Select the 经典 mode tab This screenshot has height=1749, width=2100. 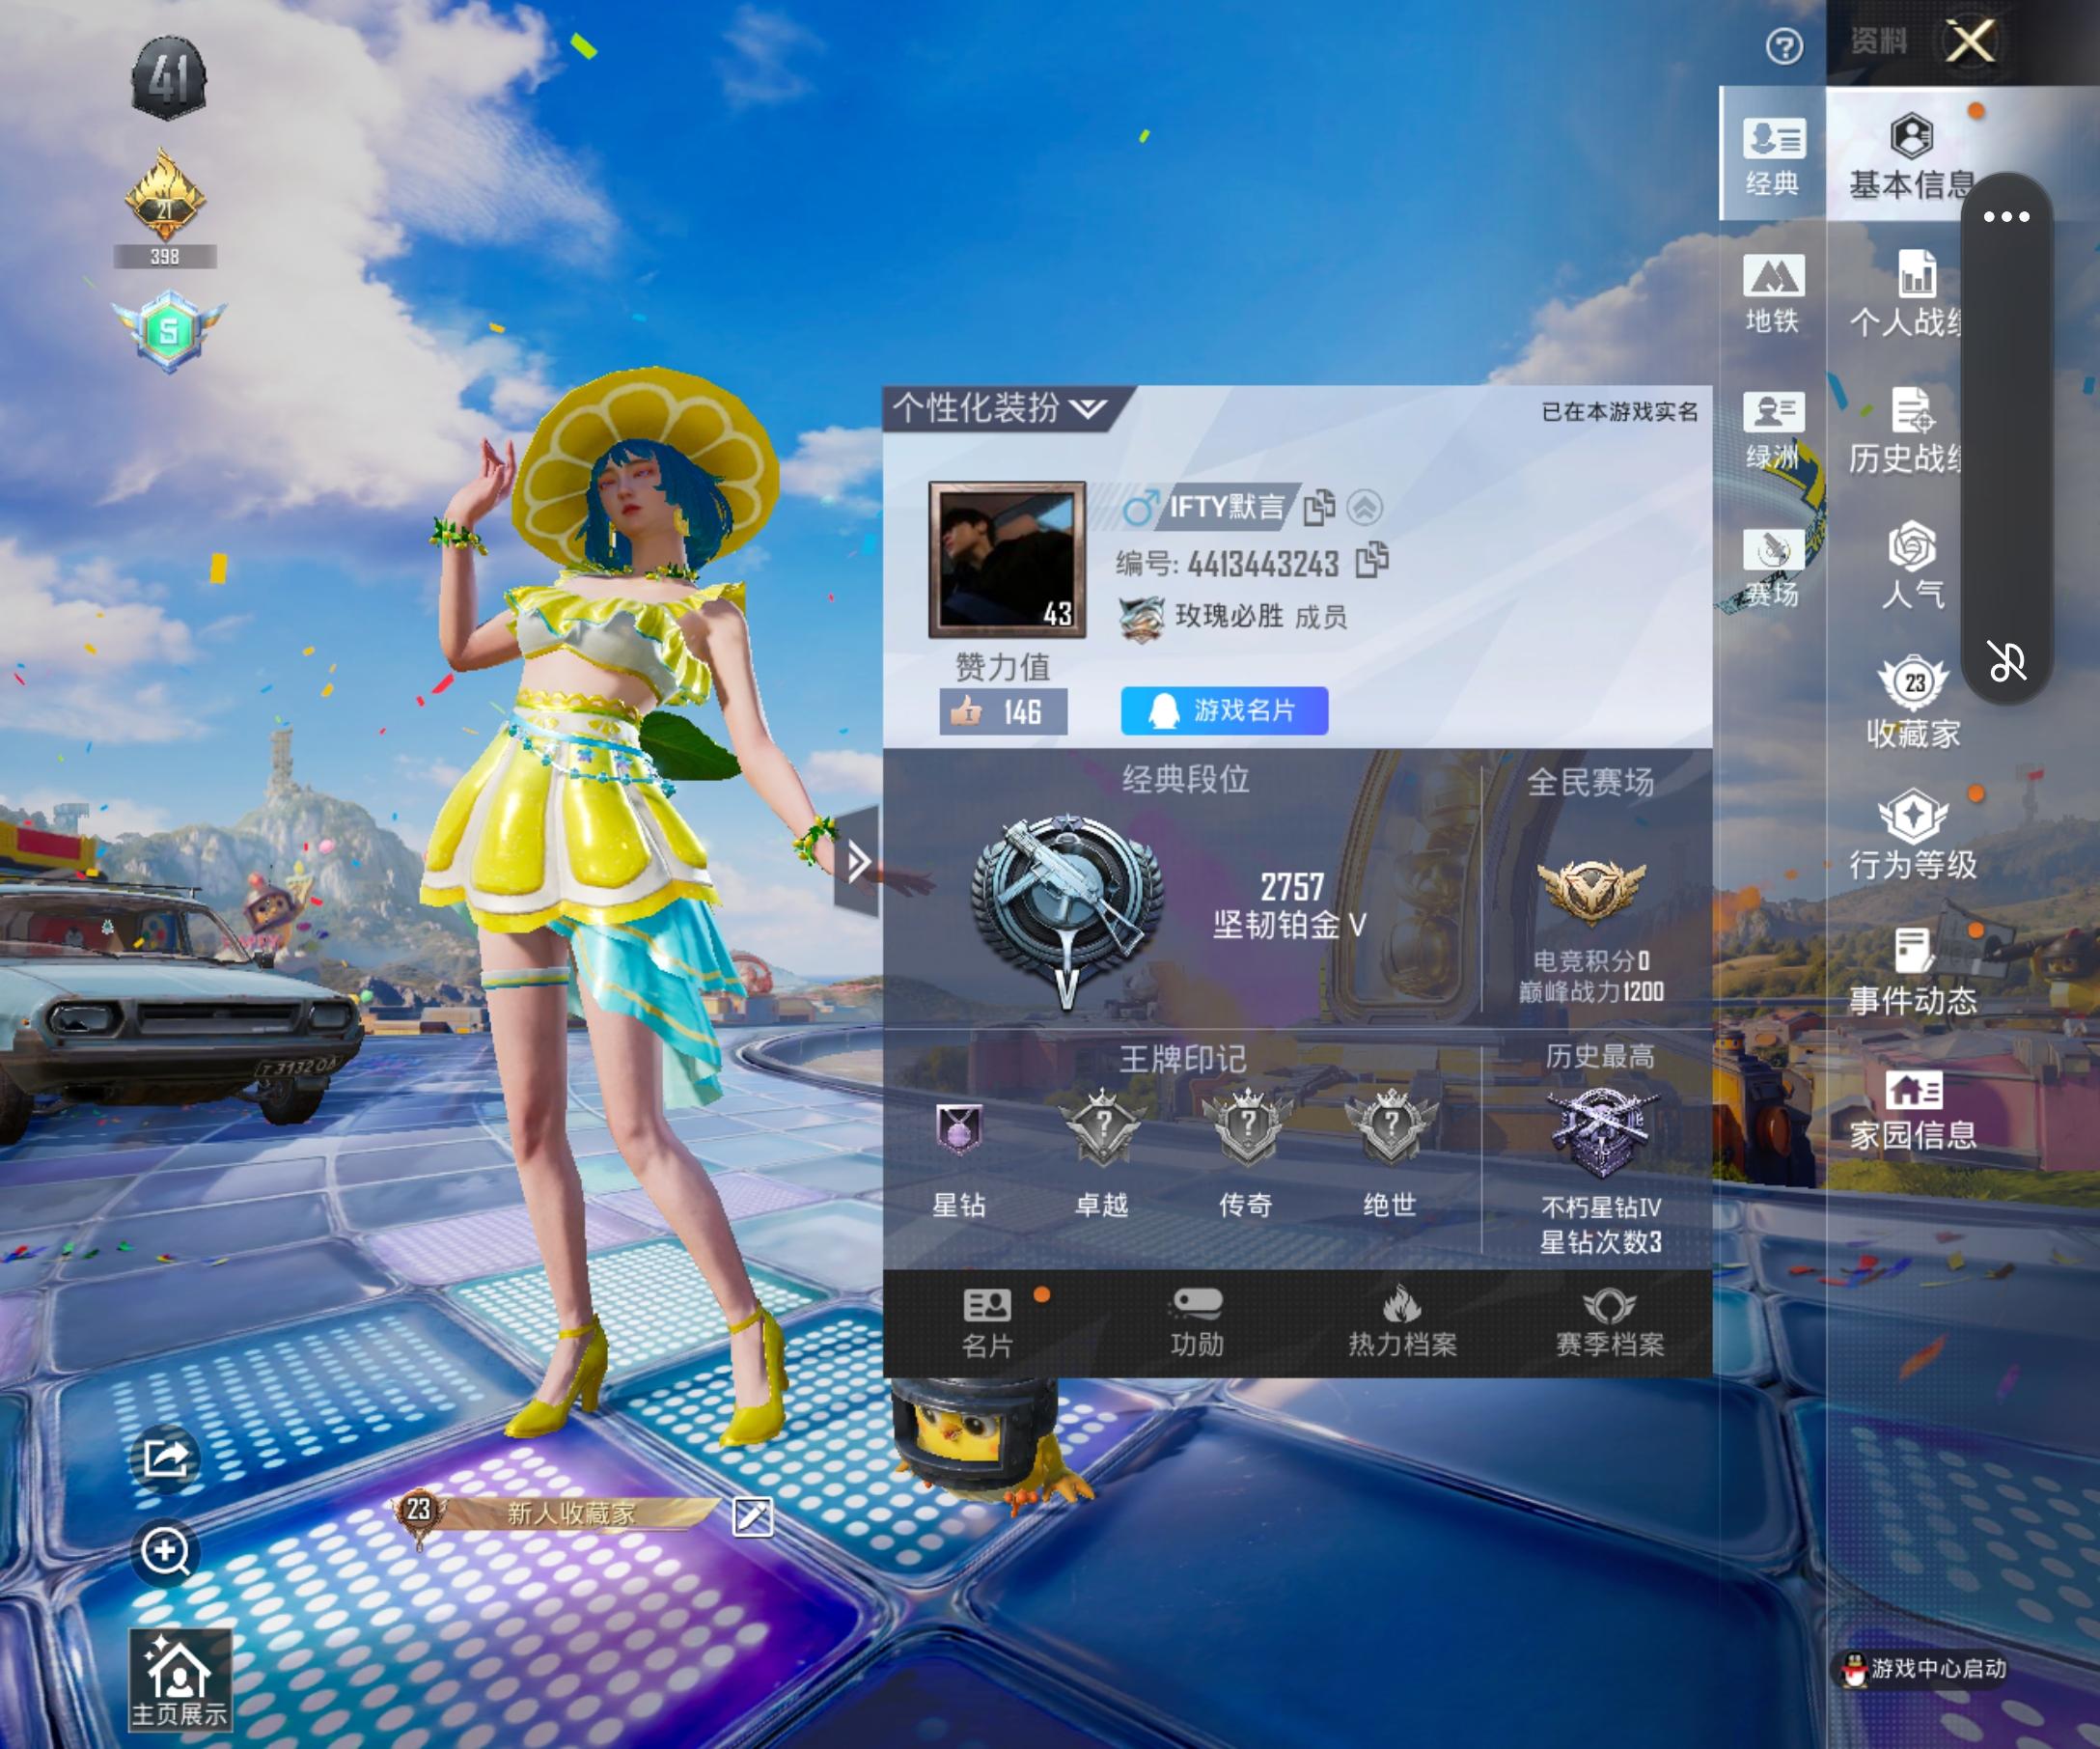point(1772,154)
